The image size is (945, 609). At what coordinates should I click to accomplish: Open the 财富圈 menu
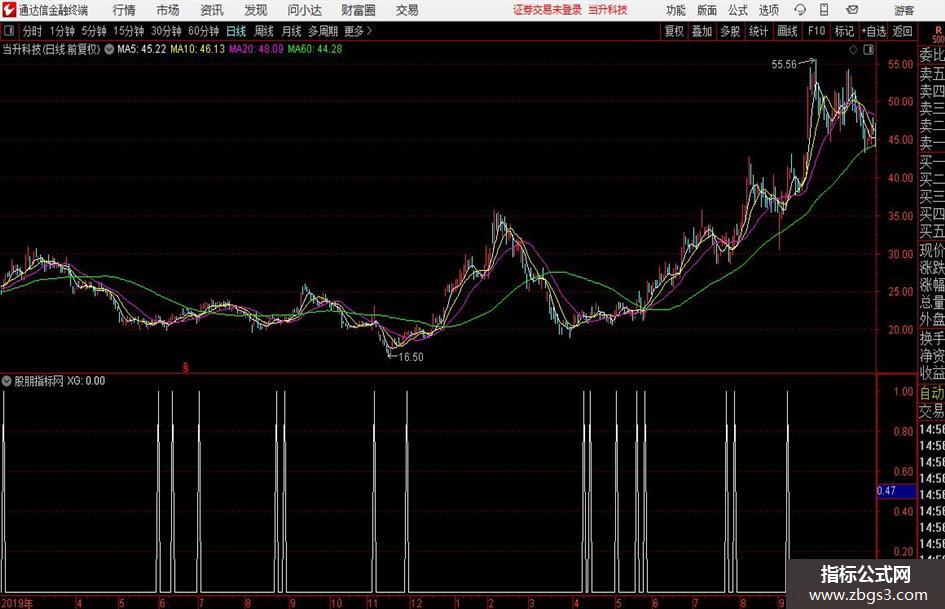pos(358,10)
